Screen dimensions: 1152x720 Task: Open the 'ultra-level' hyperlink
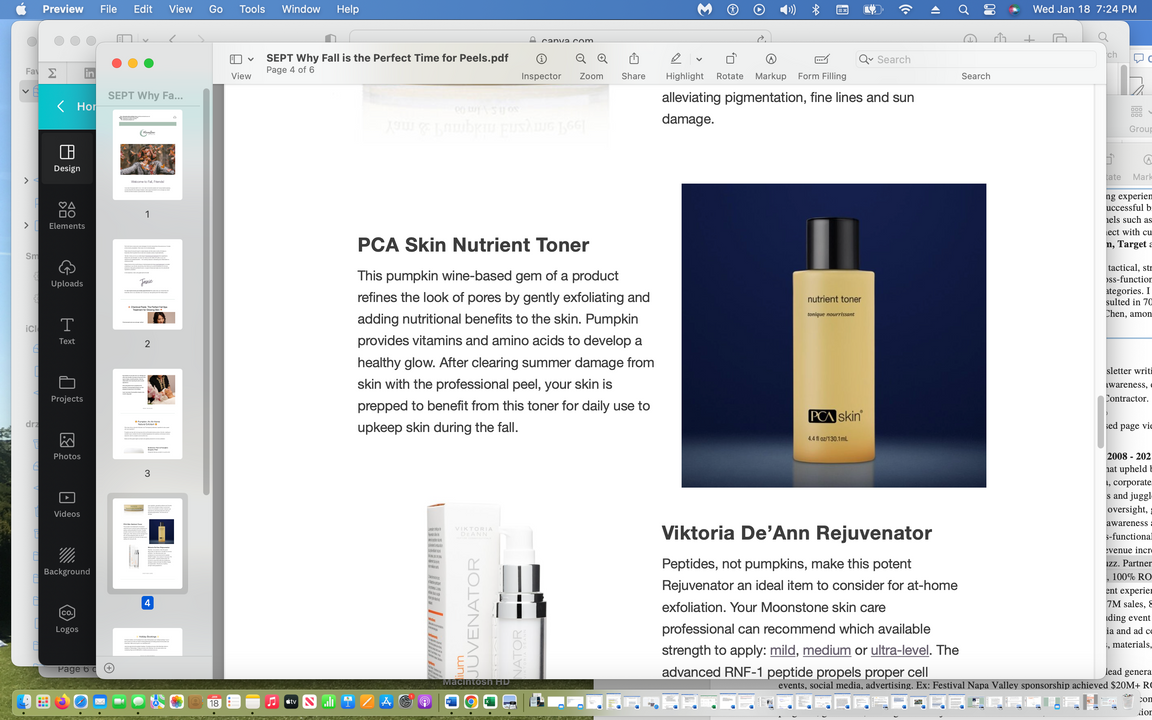900,650
